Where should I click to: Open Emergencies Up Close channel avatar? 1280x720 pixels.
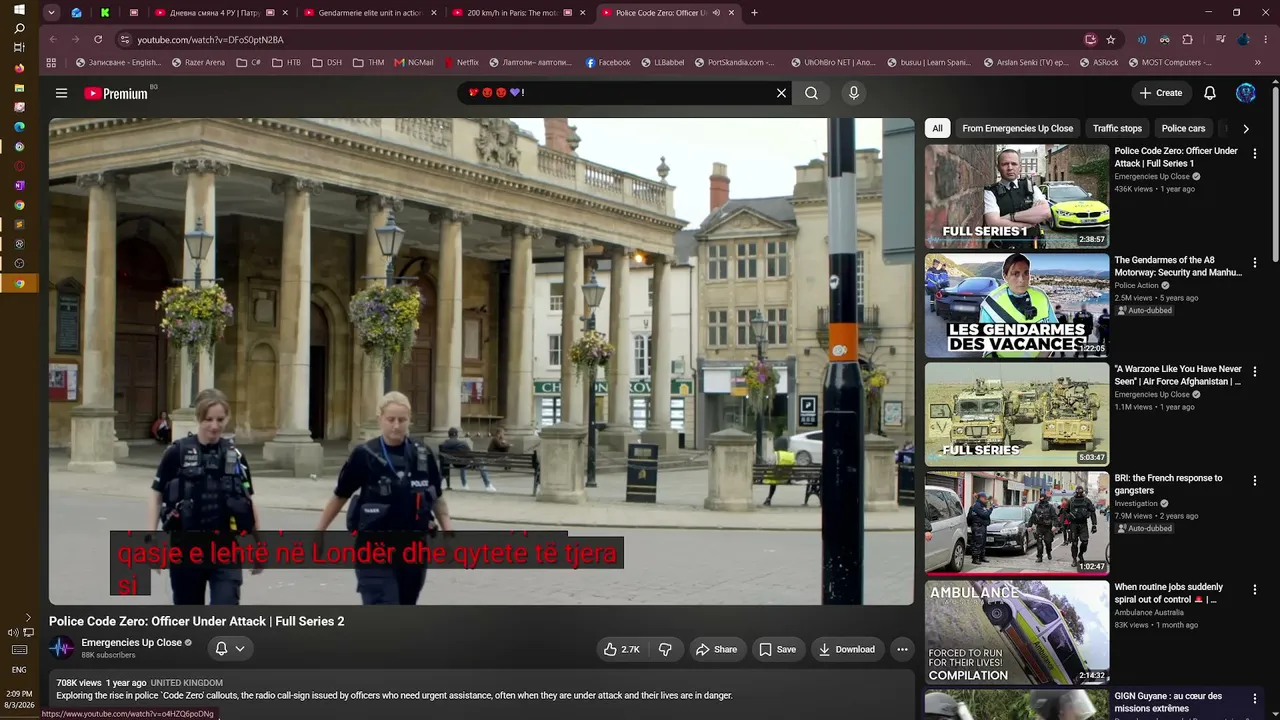pos(62,648)
